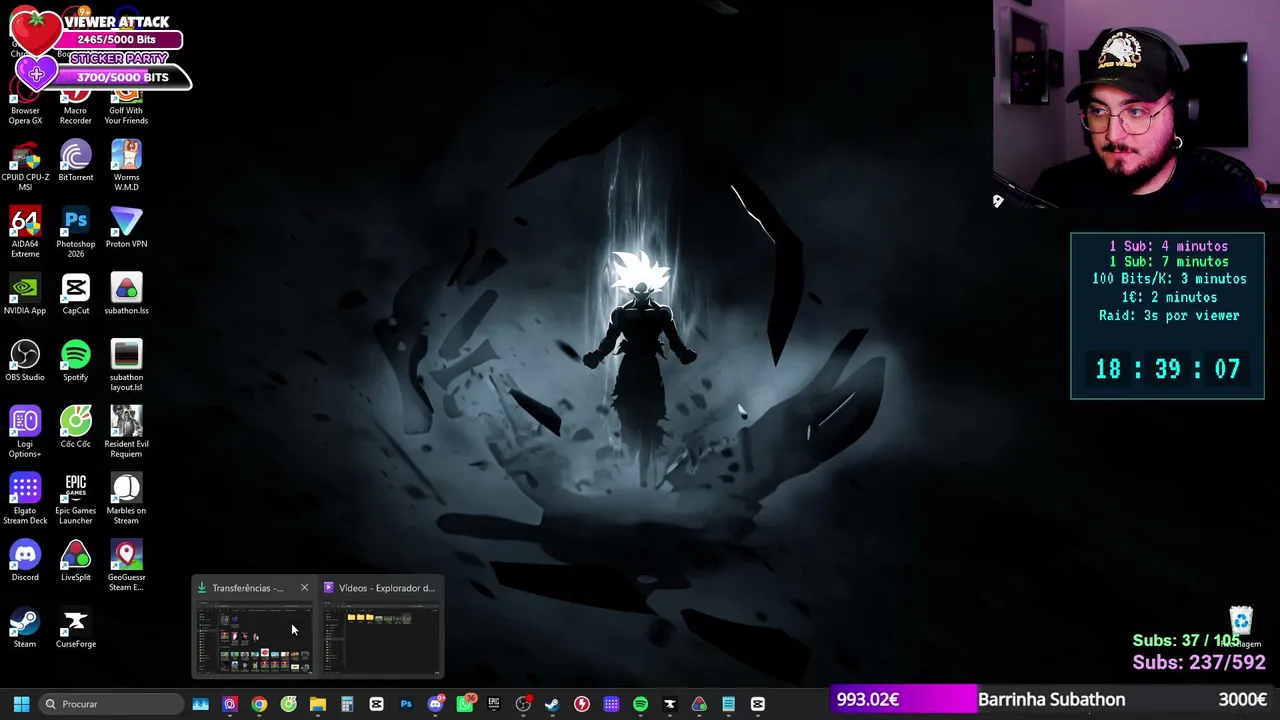Select the subathon layout.lsl desktop file
The width and height of the screenshot is (1280, 720).
(x=126, y=366)
